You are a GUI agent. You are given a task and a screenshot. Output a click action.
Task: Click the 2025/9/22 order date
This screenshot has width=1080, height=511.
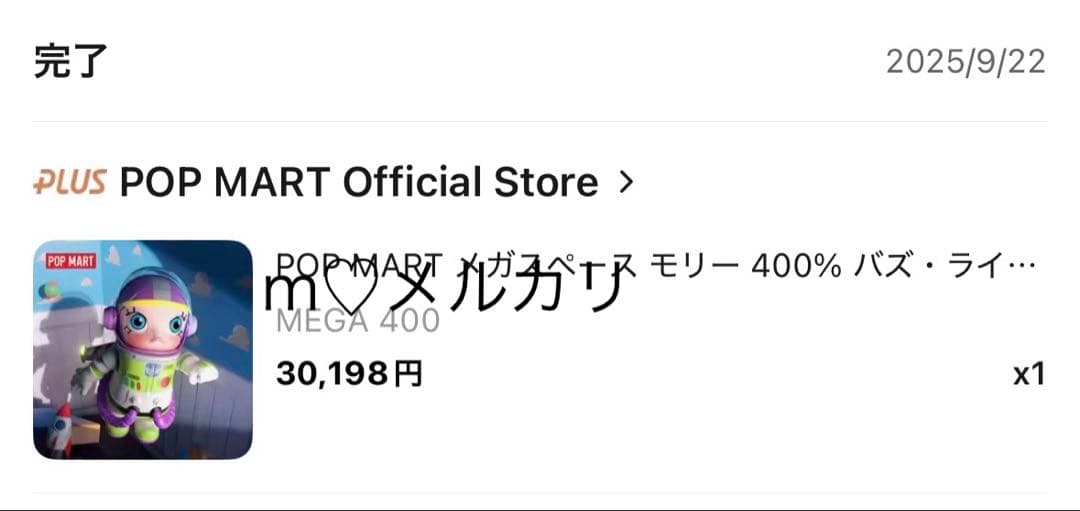point(966,62)
